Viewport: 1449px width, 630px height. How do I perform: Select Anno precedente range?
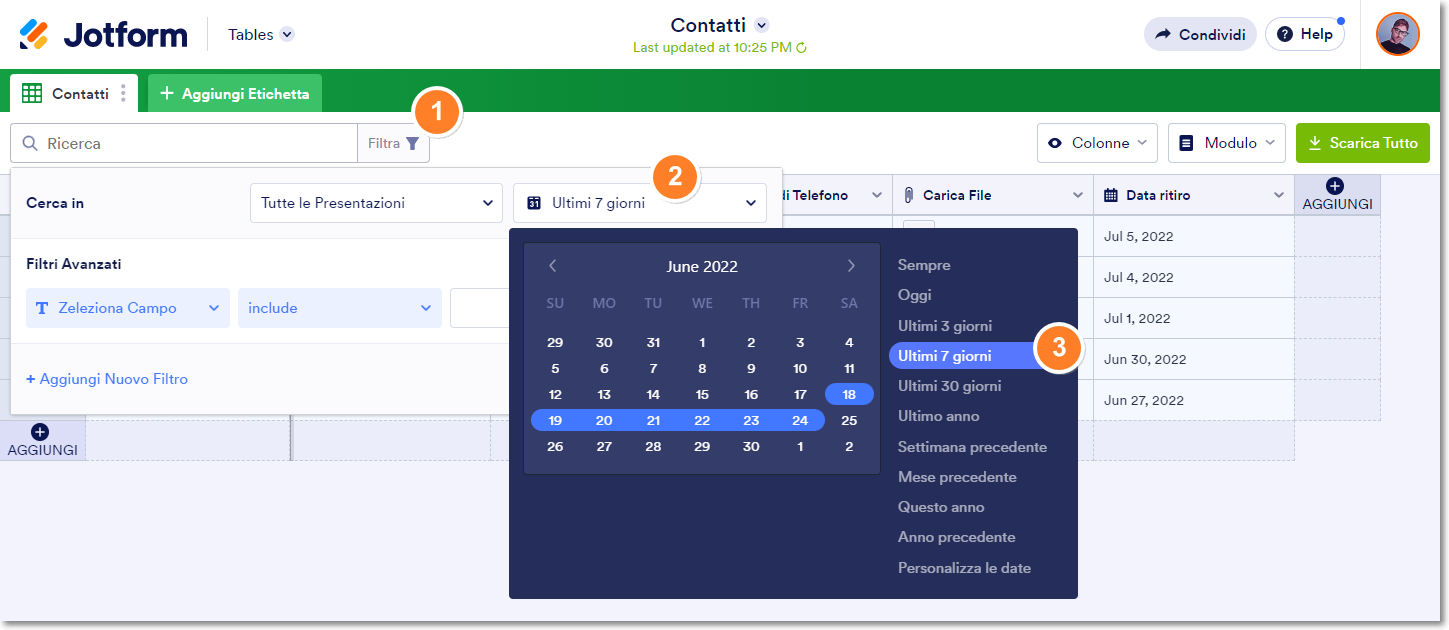[x=956, y=537]
